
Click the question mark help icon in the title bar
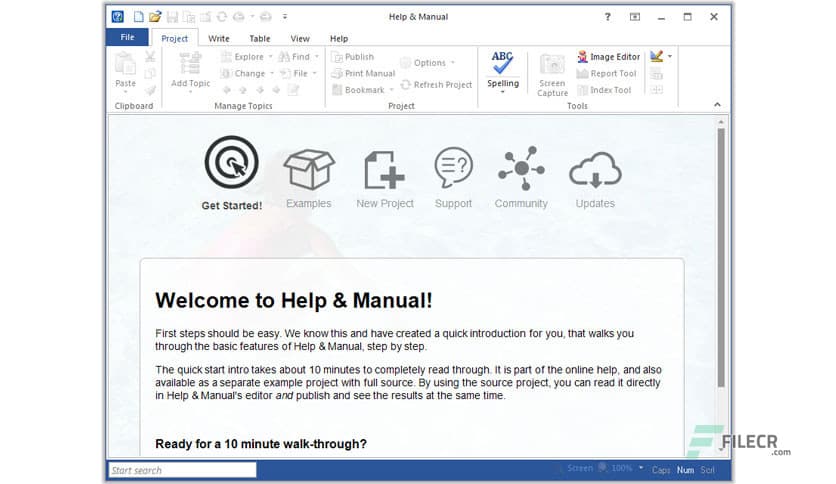click(607, 17)
